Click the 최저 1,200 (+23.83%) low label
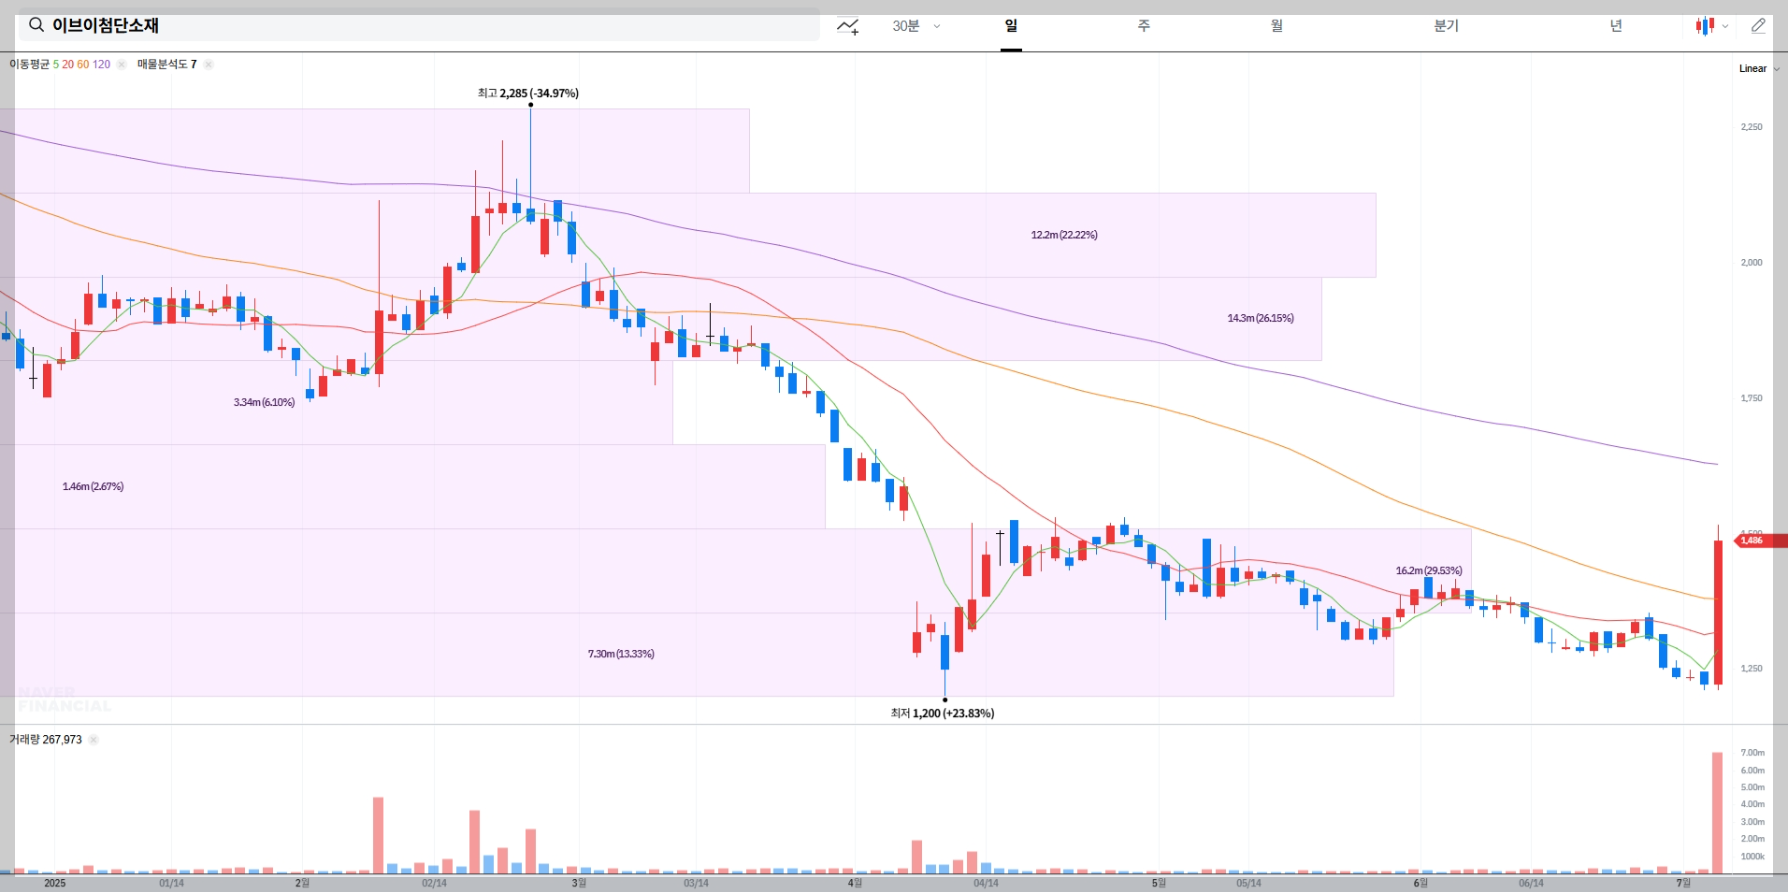The width and height of the screenshot is (1788, 892). pyautogui.click(x=942, y=713)
